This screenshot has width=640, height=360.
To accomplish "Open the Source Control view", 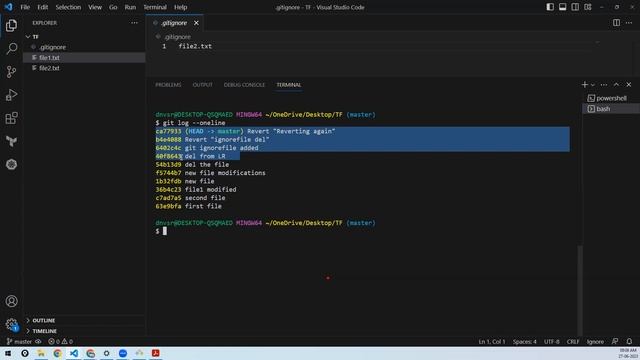I will (11, 72).
